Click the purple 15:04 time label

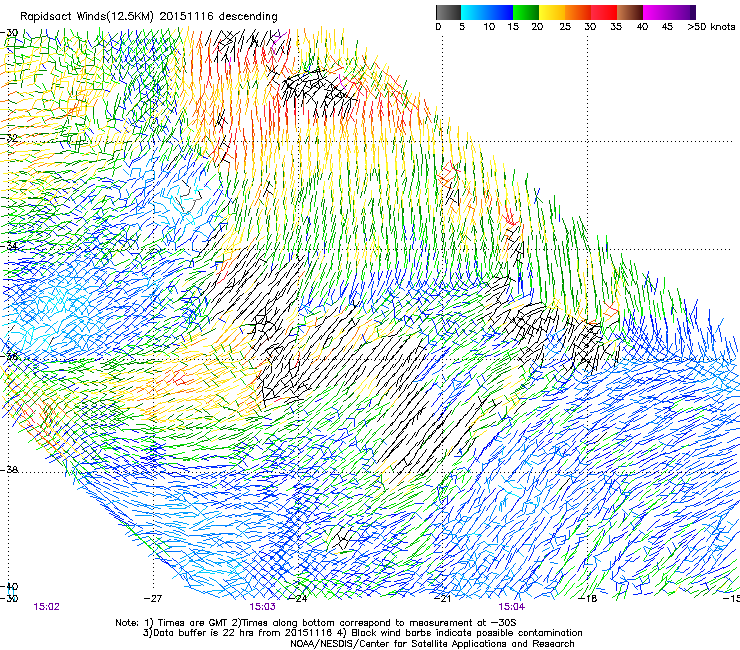point(512,607)
